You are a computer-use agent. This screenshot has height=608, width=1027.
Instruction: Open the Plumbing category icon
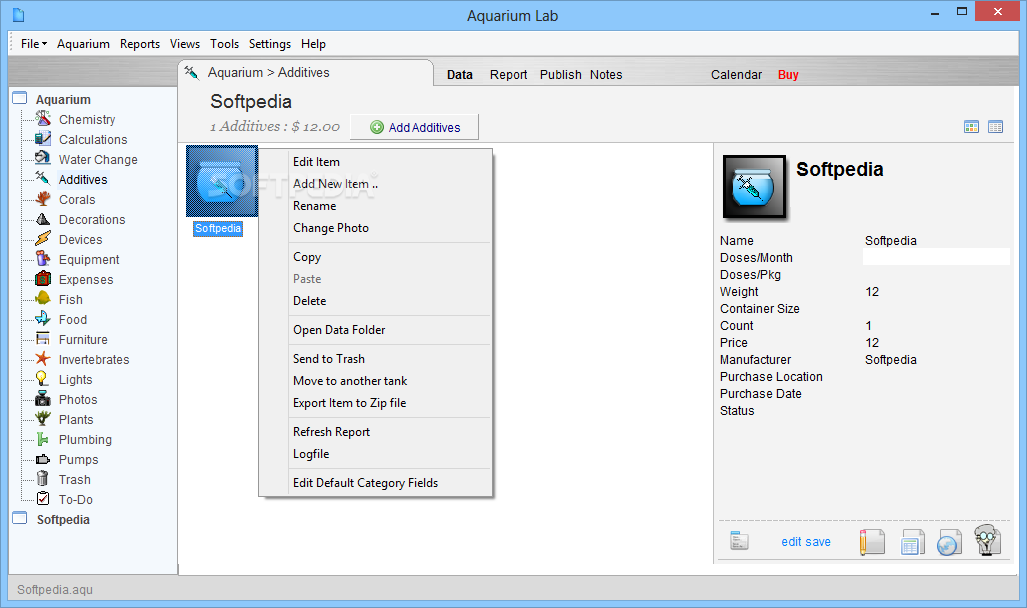pyautogui.click(x=43, y=438)
